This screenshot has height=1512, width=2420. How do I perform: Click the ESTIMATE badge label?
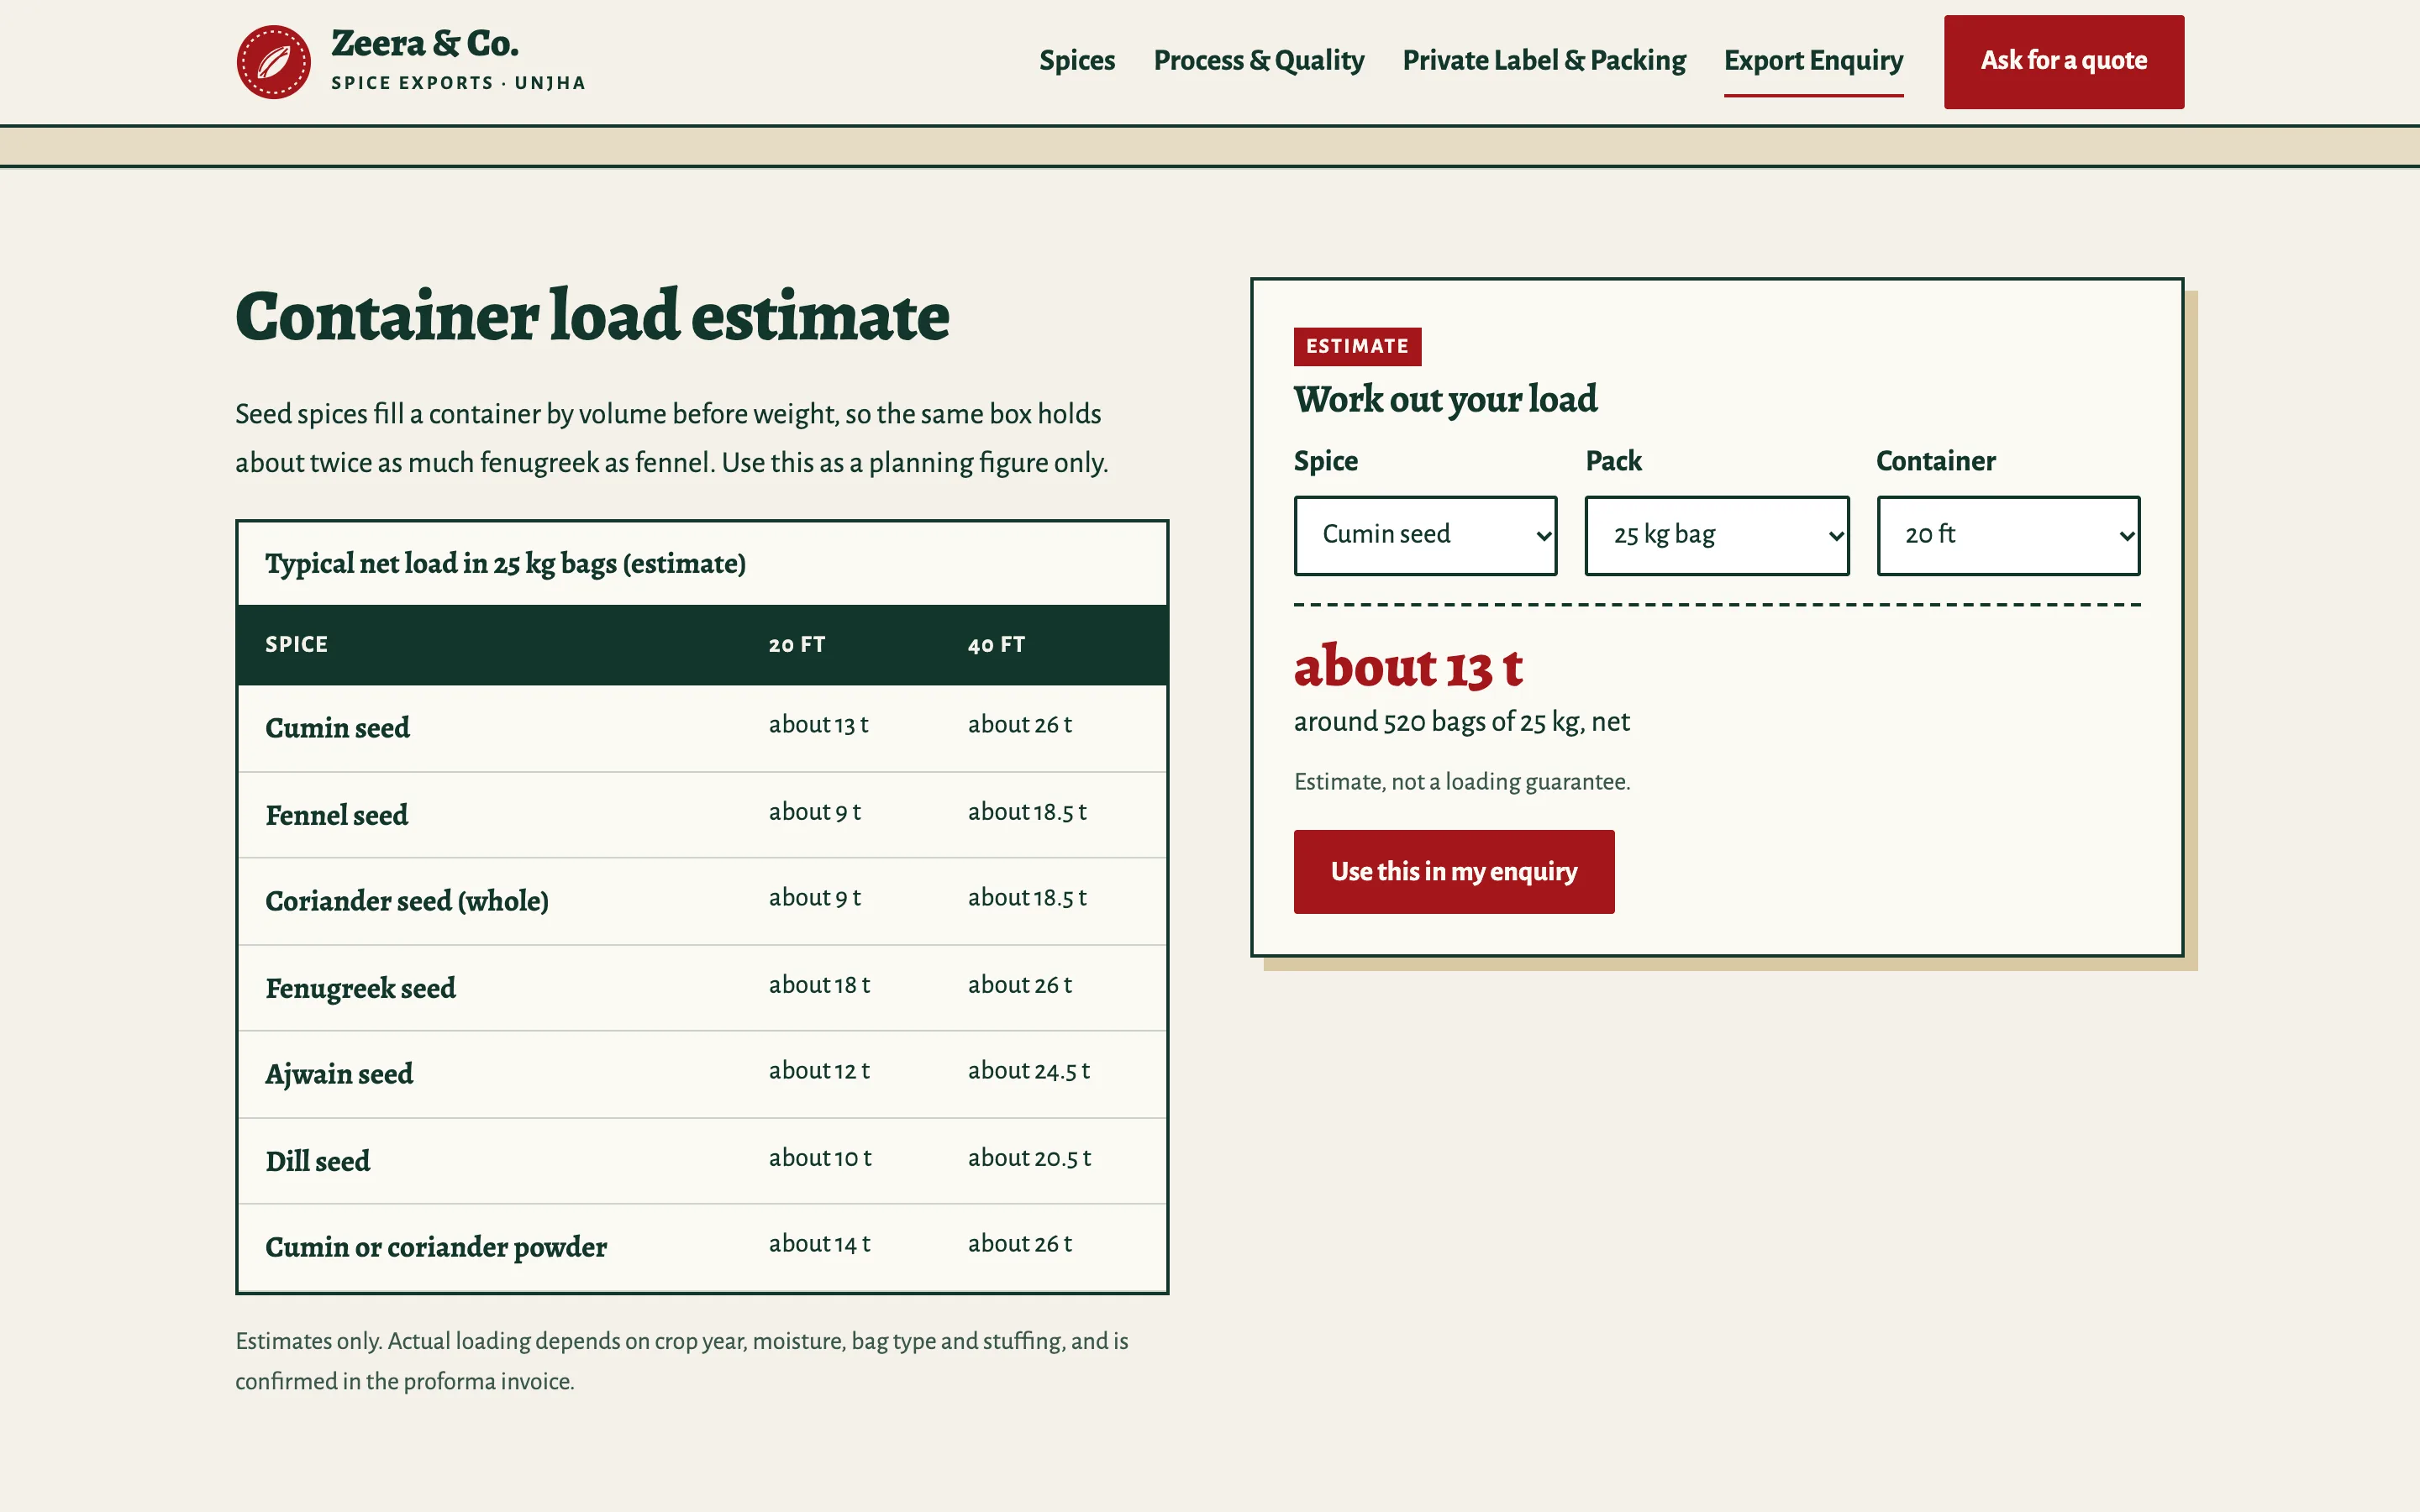point(1357,346)
